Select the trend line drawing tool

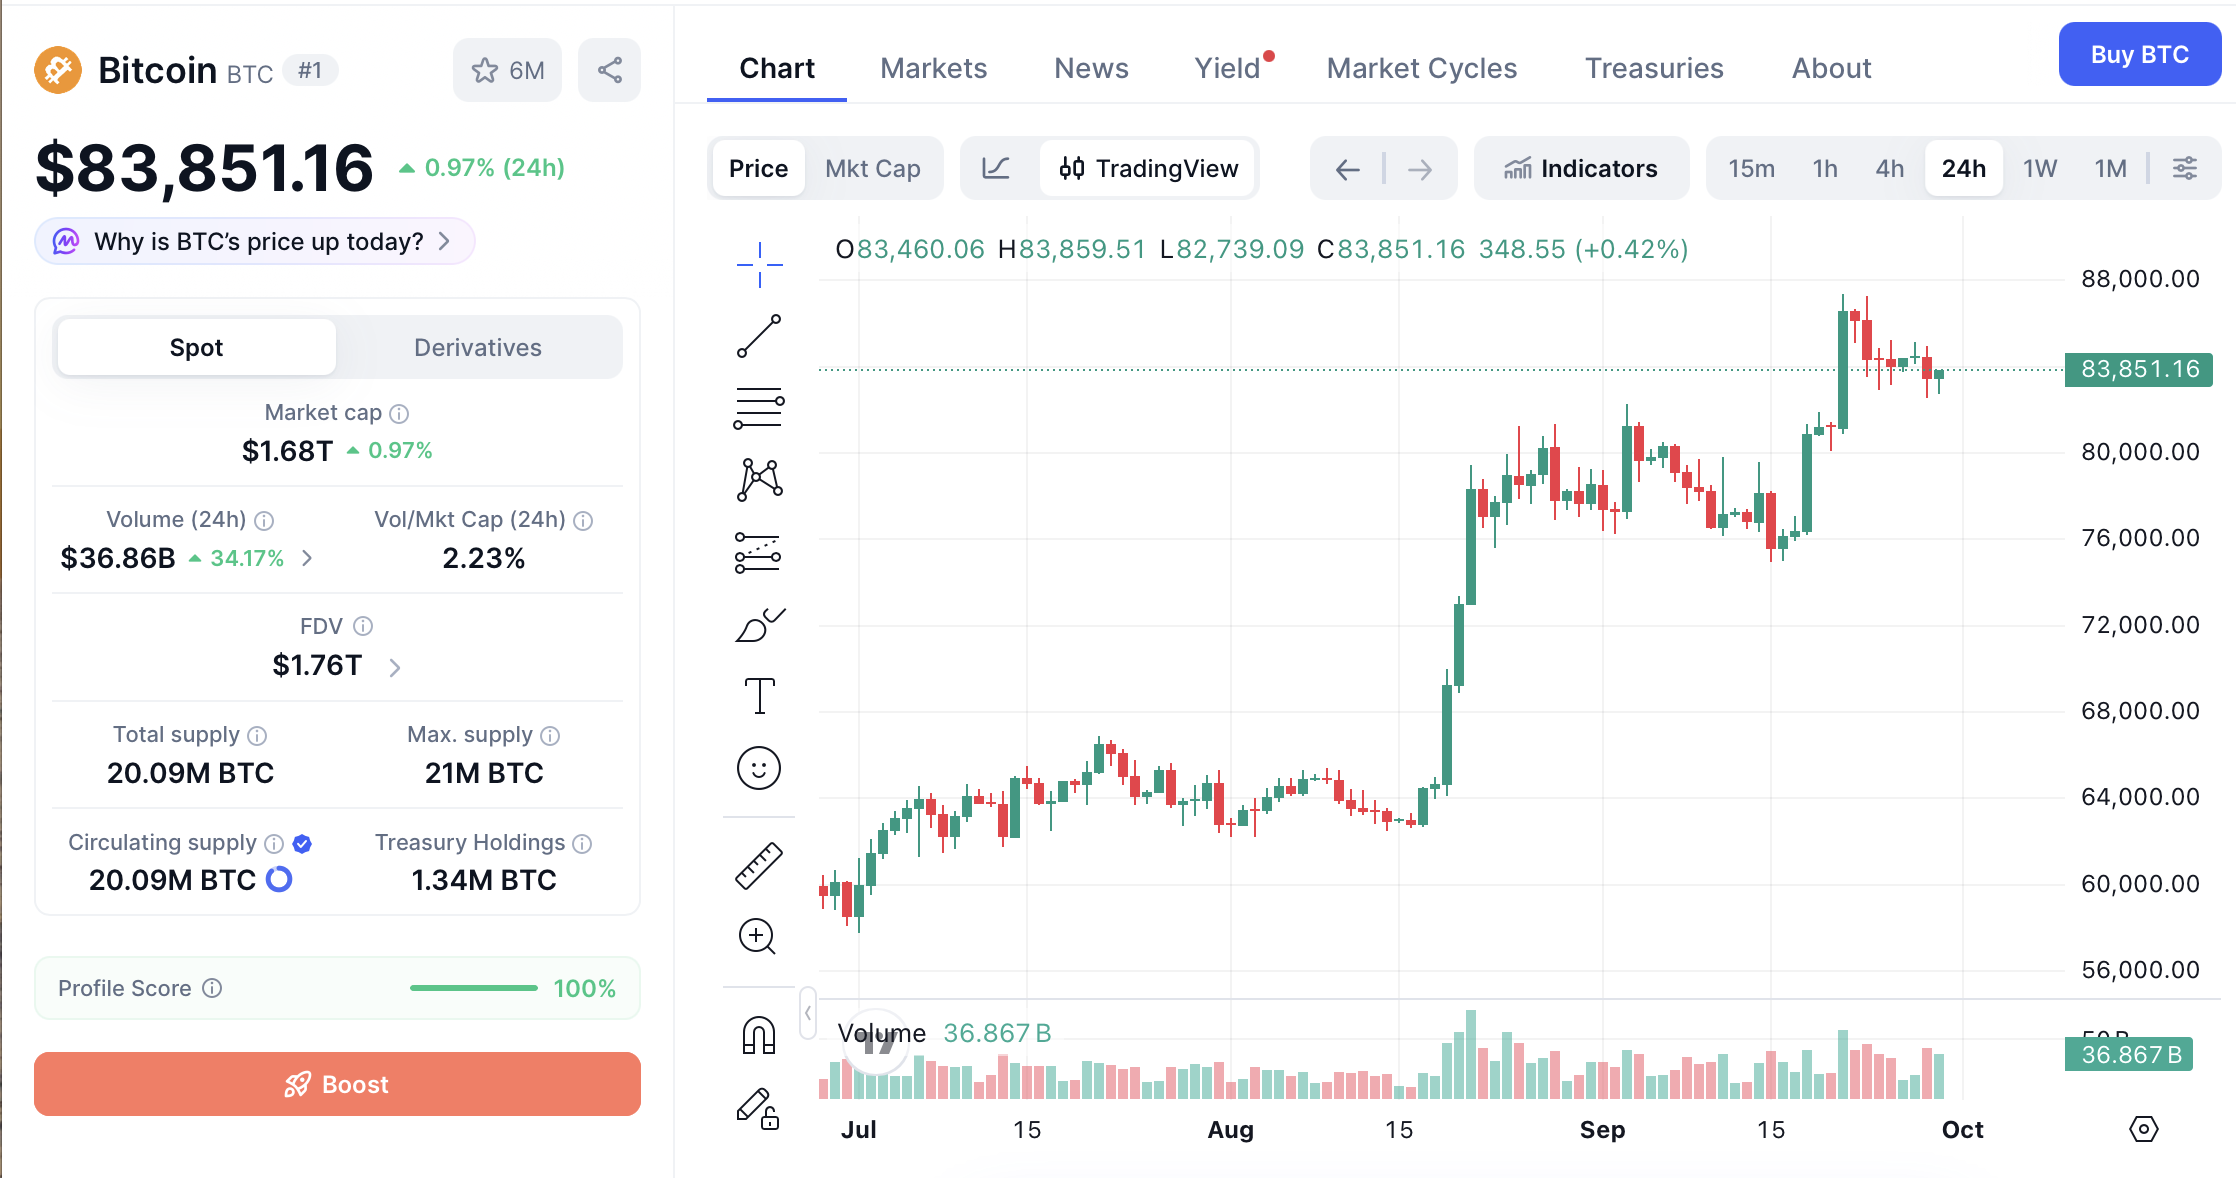tap(759, 336)
